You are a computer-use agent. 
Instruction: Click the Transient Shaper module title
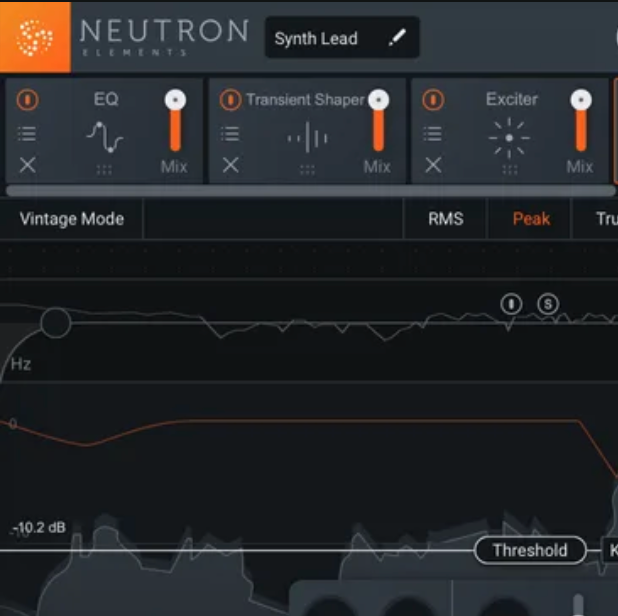305,100
